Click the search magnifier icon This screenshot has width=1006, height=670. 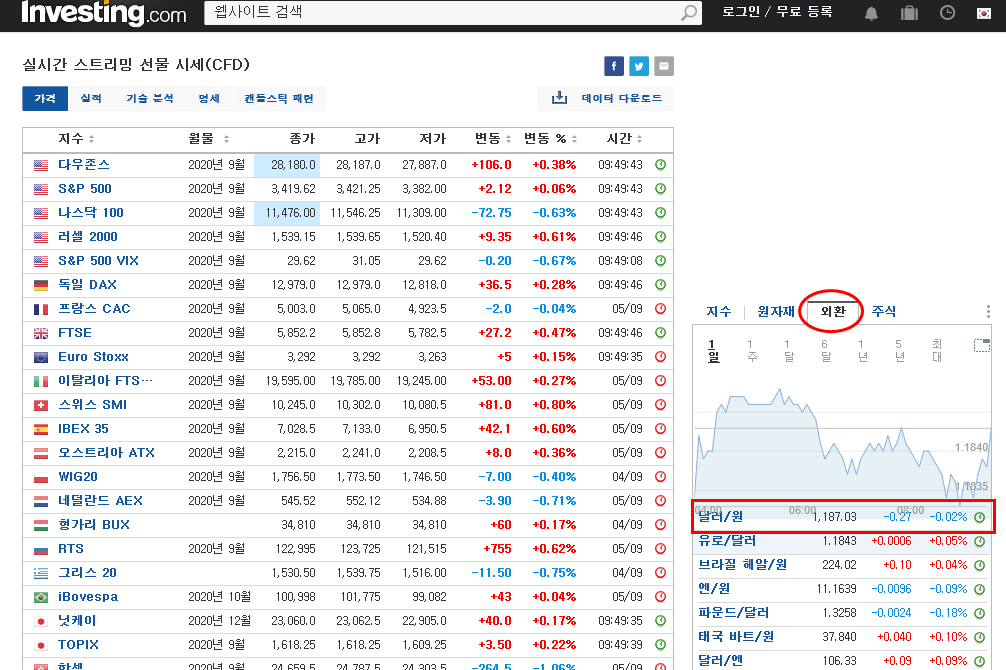click(688, 12)
